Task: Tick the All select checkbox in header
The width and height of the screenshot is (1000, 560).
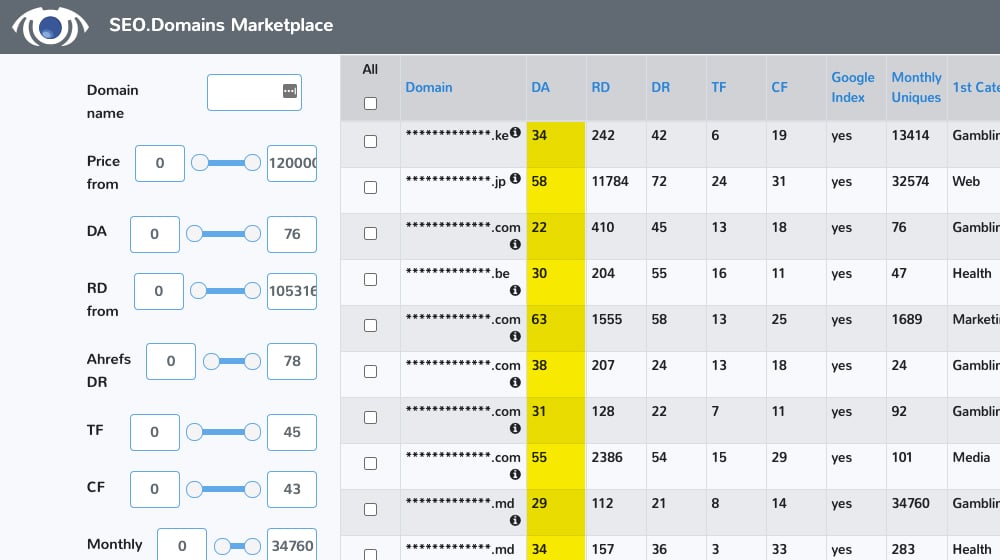Action: (370, 103)
